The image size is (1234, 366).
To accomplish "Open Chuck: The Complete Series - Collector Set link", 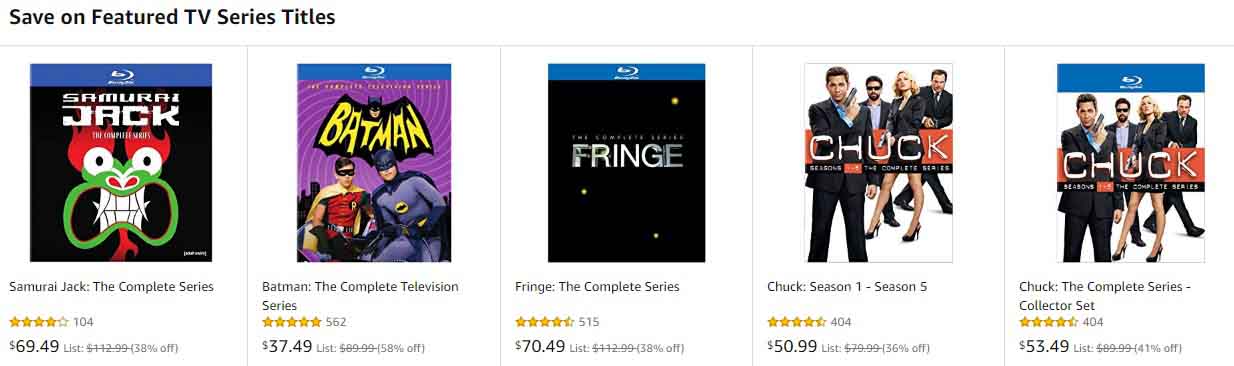I will (x=1105, y=296).
